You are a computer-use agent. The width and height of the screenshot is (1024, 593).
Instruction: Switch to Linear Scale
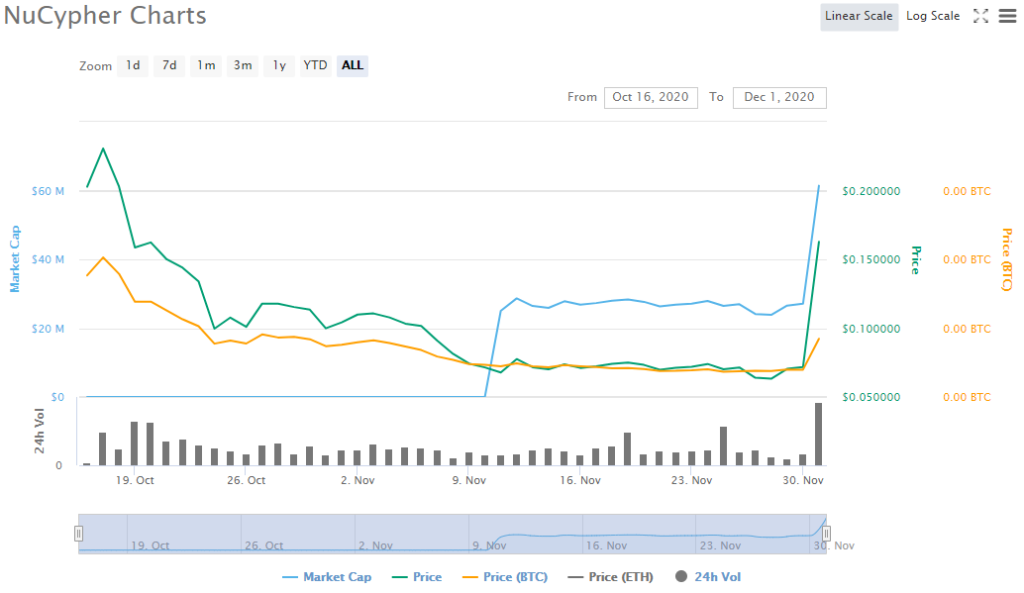click(858, 16)
